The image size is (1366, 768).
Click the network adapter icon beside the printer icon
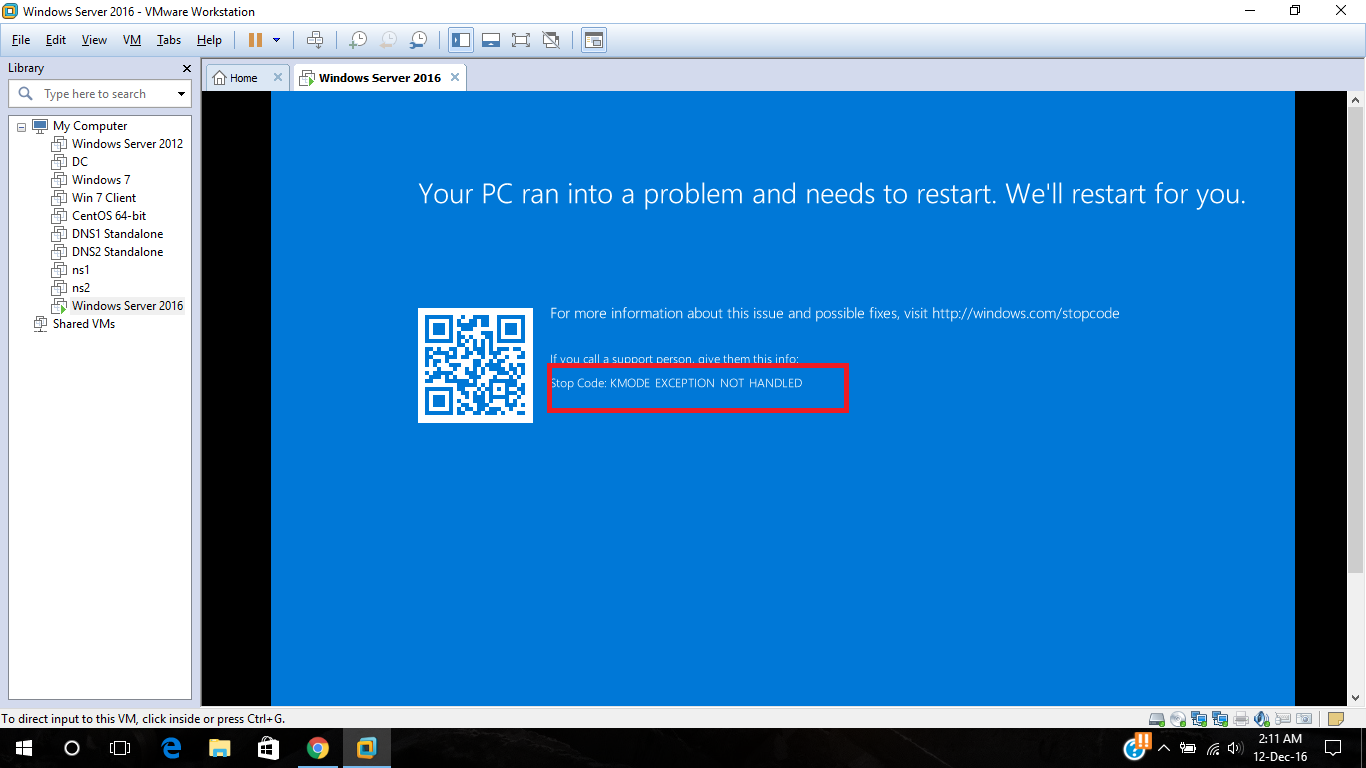(1220, 718)
